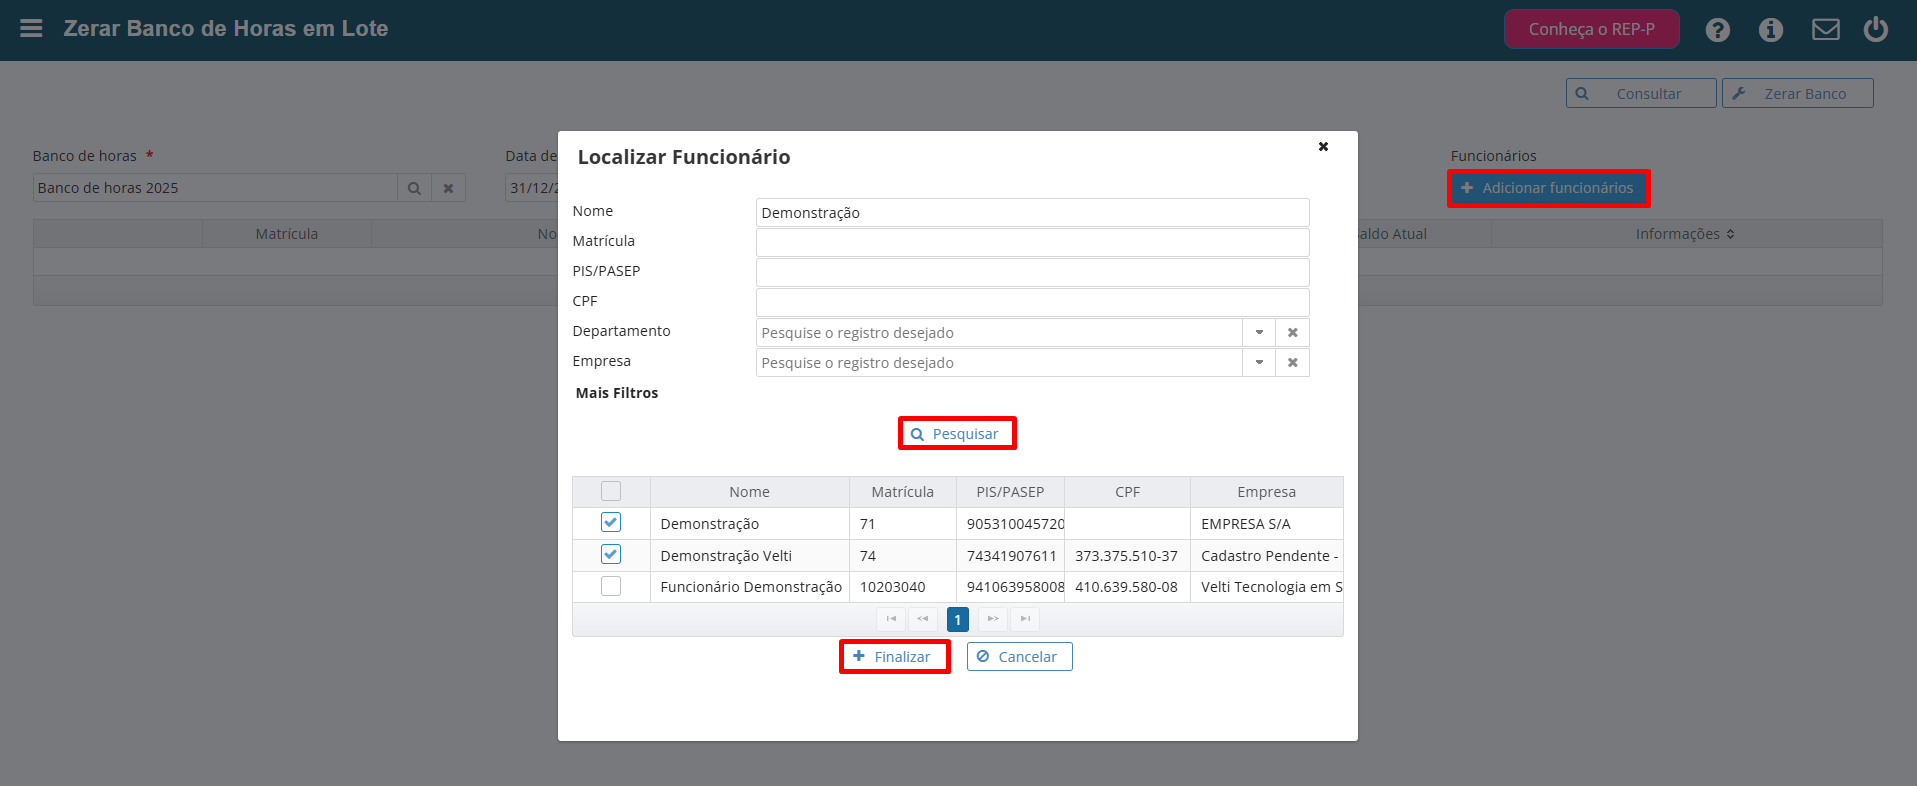1917x786 pixels.
Task: Click the Nome field containing Demonstração
Action: point(1032,212)
